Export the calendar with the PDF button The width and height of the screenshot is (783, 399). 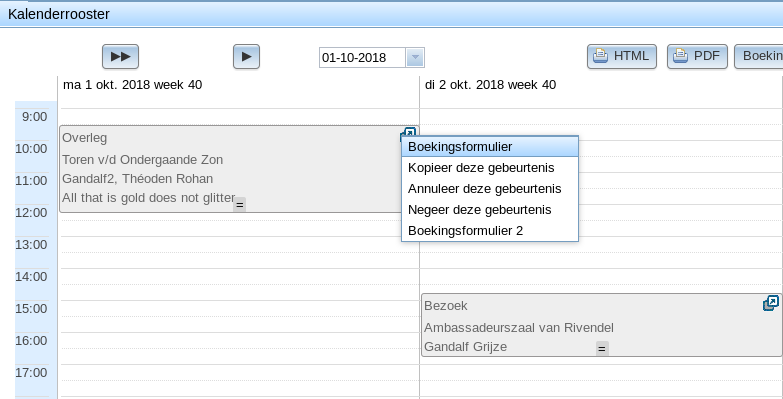697,56
